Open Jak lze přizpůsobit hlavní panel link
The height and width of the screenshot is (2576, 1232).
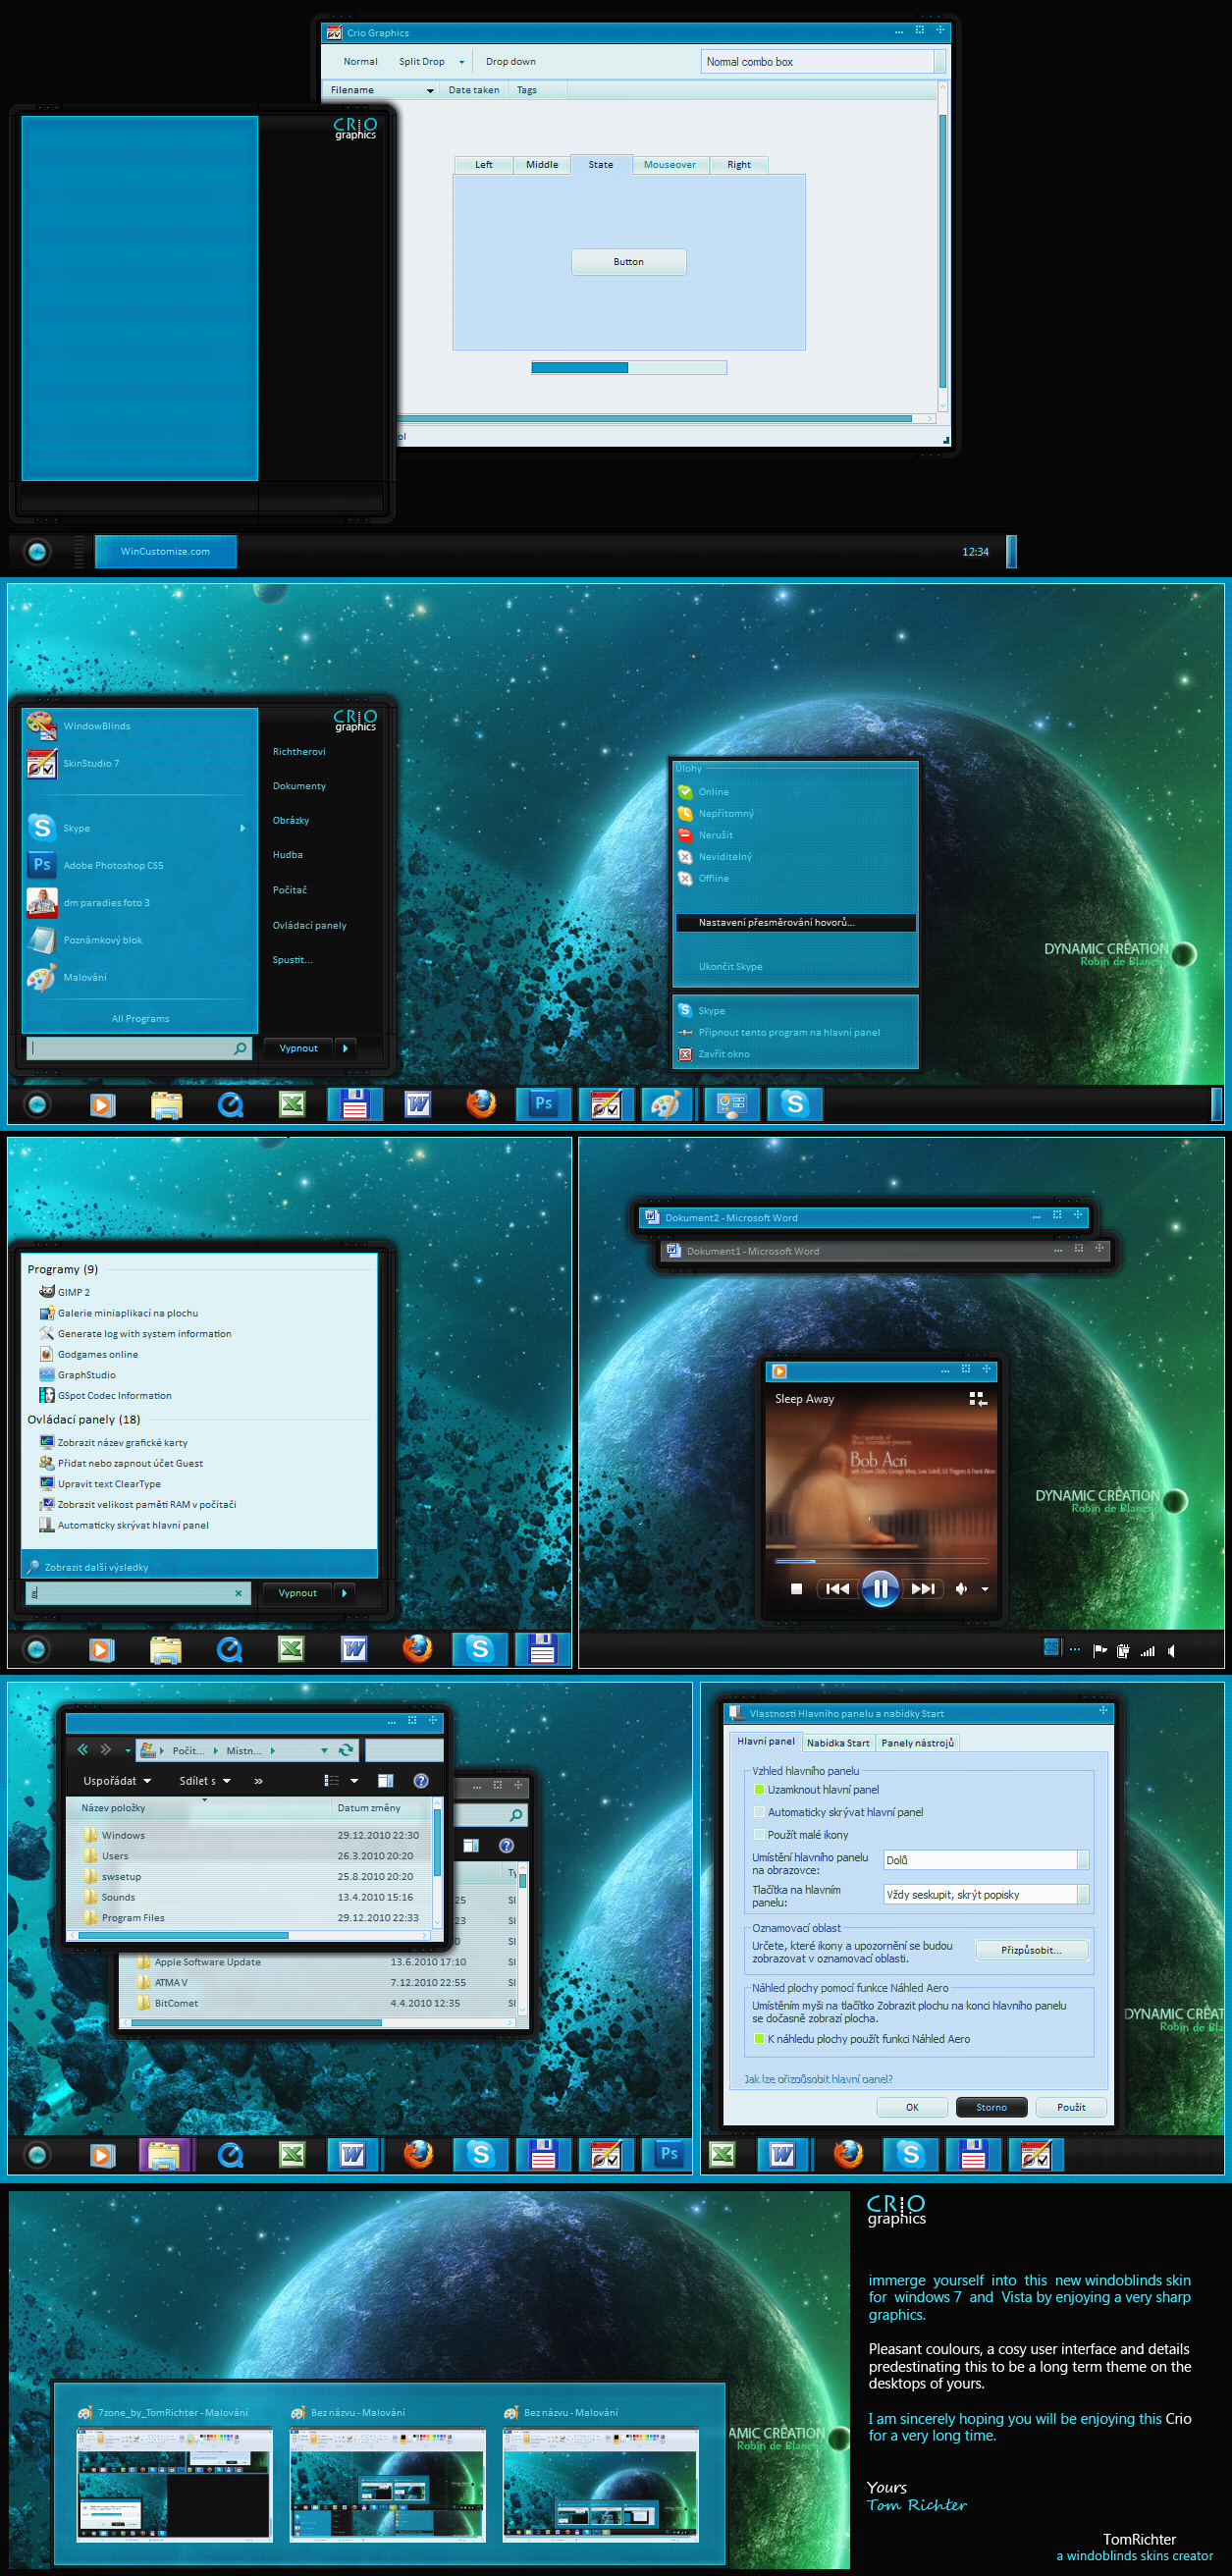818,2078
